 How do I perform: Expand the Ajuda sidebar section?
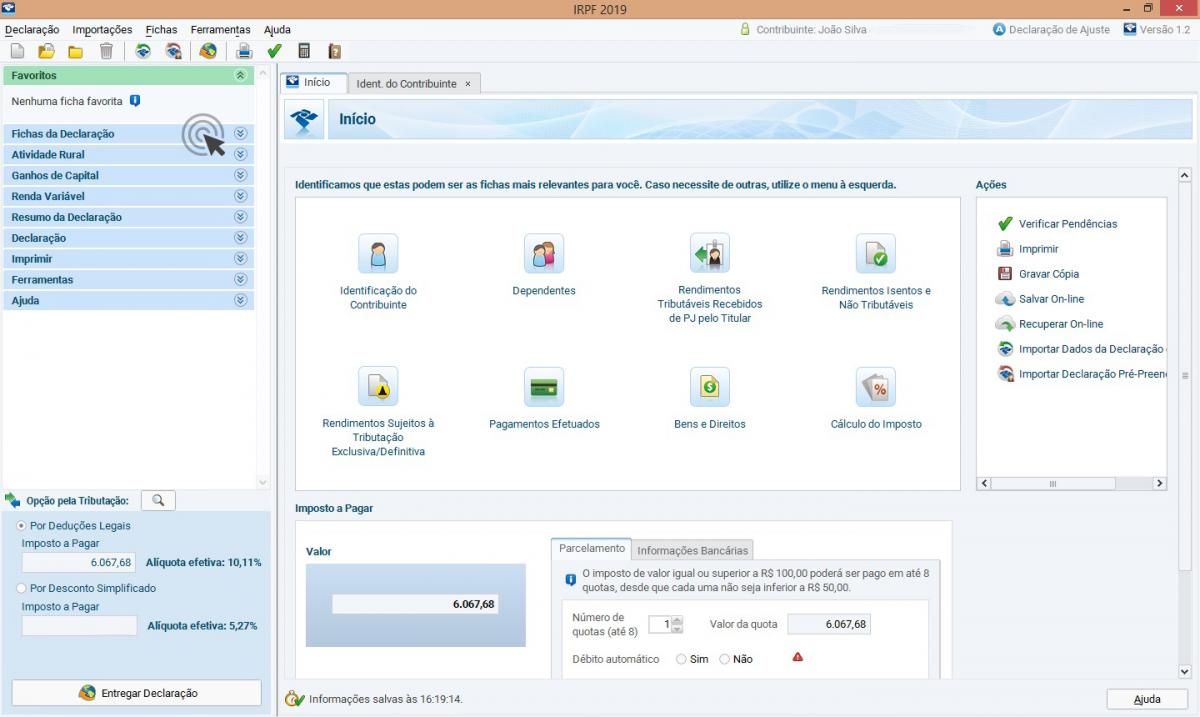click(x=240, y=300)
